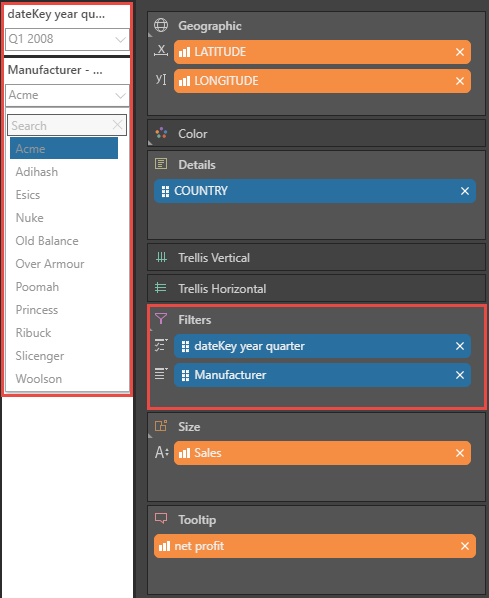Remove the LATITUDE chip

click(x=460, y=52)
